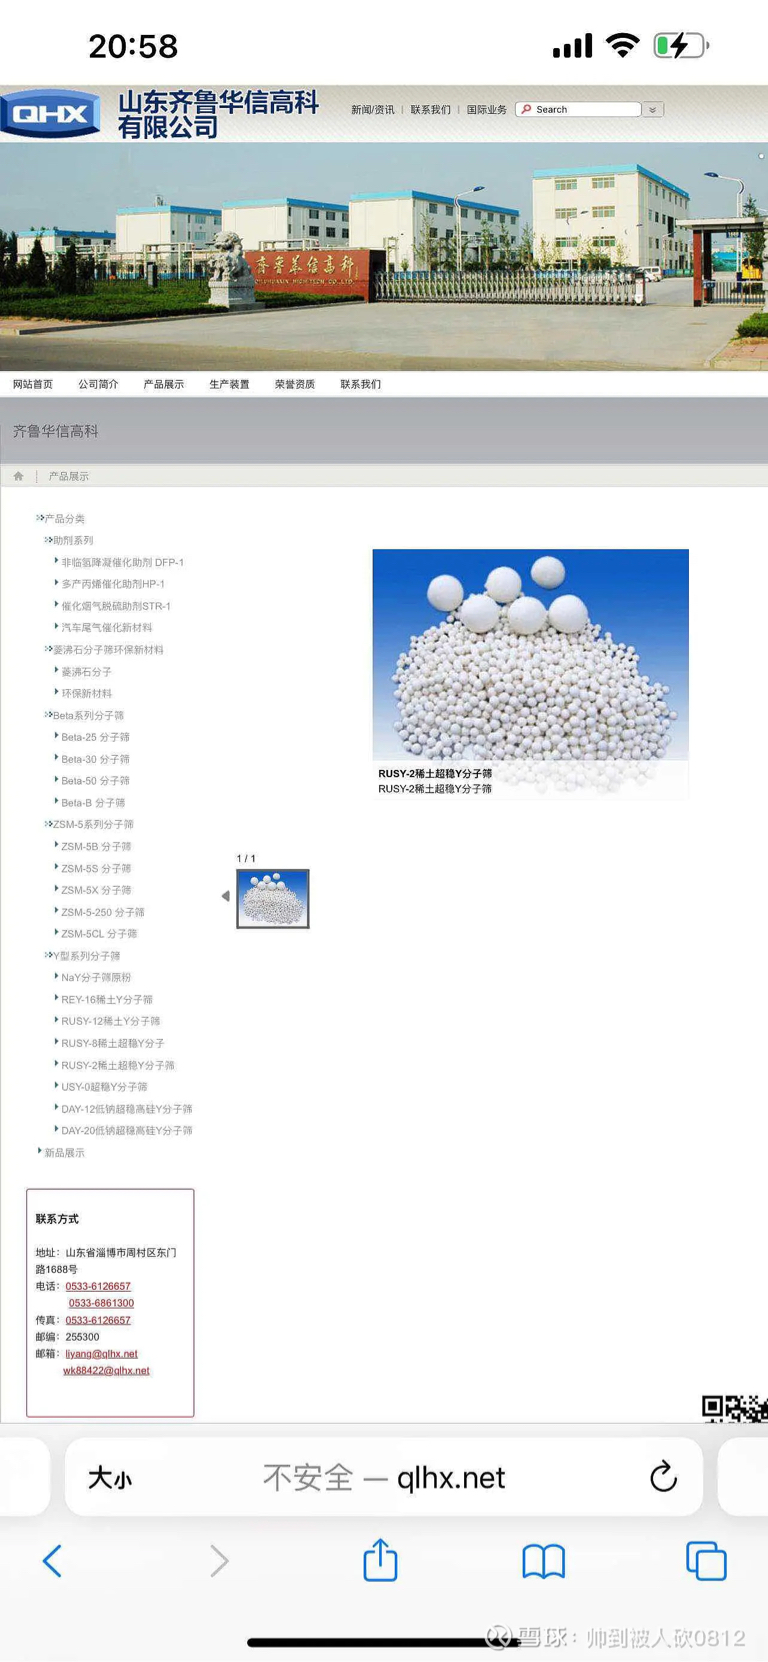Image resolution: width=768 pixels, height=1662 pixels.
Task: Select 菱沸石分子 item
Action: 86,672
